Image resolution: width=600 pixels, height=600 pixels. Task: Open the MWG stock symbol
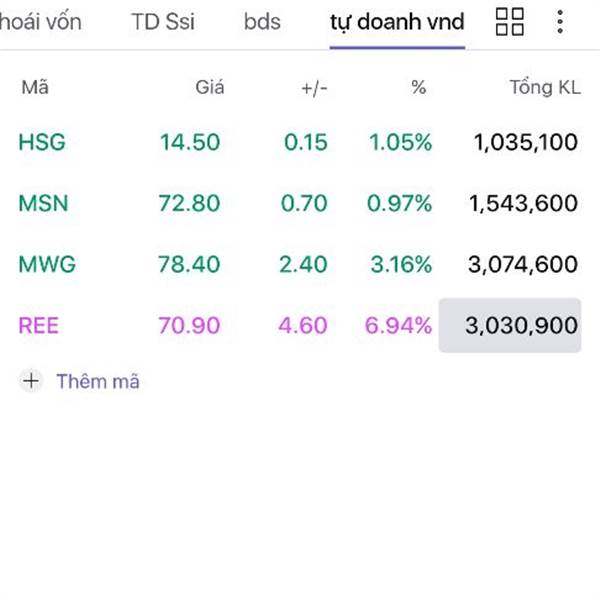point(47,265)
